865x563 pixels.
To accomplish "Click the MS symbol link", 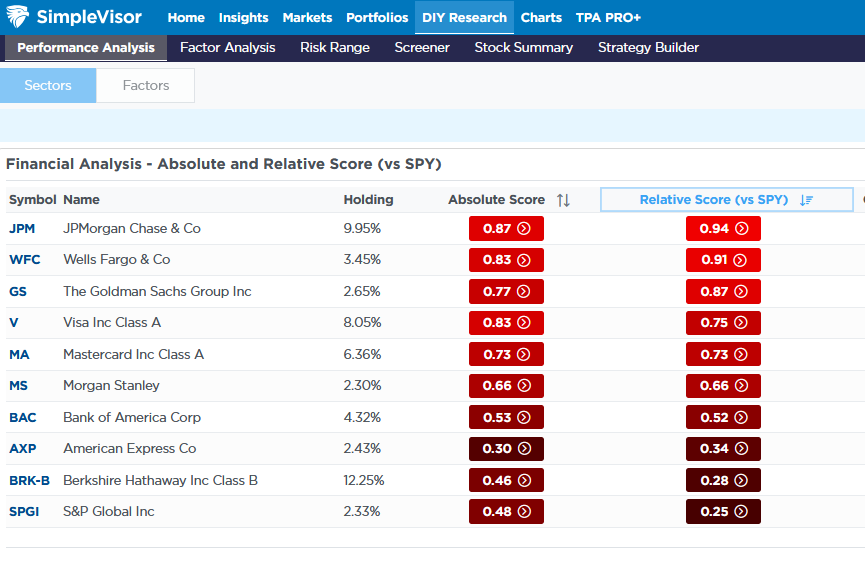I will click(18, 385).
